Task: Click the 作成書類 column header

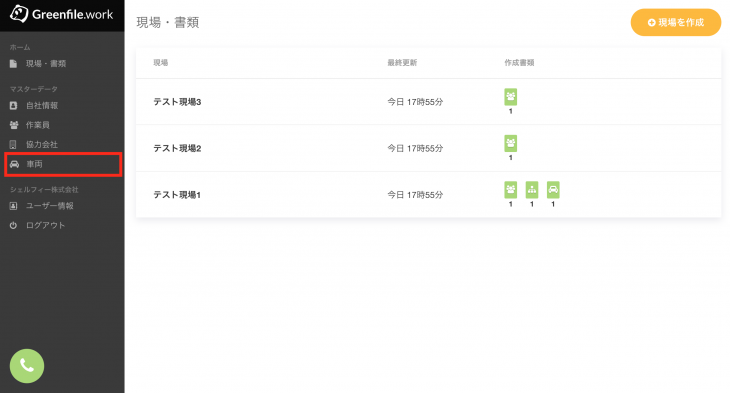Action: pos(519,63)
